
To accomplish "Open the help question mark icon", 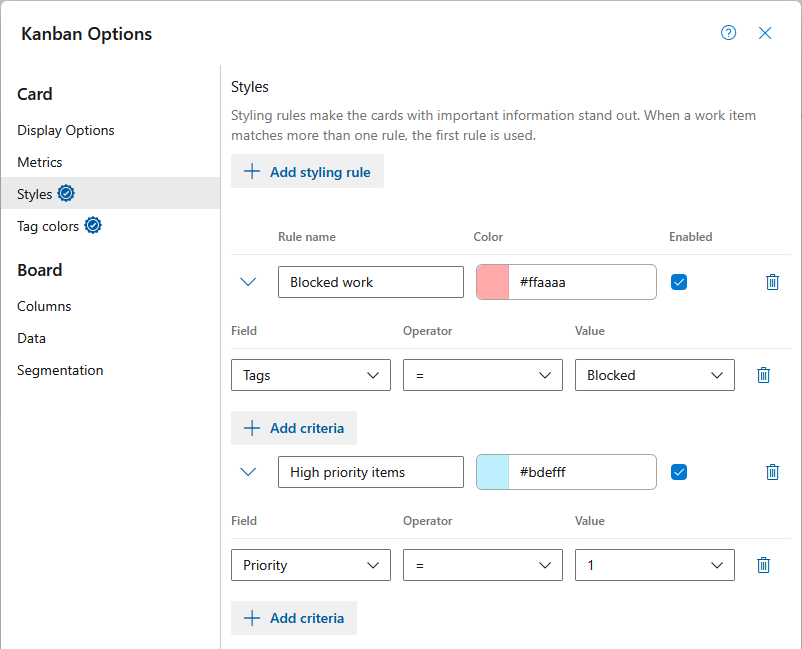I will pos(728,33).
